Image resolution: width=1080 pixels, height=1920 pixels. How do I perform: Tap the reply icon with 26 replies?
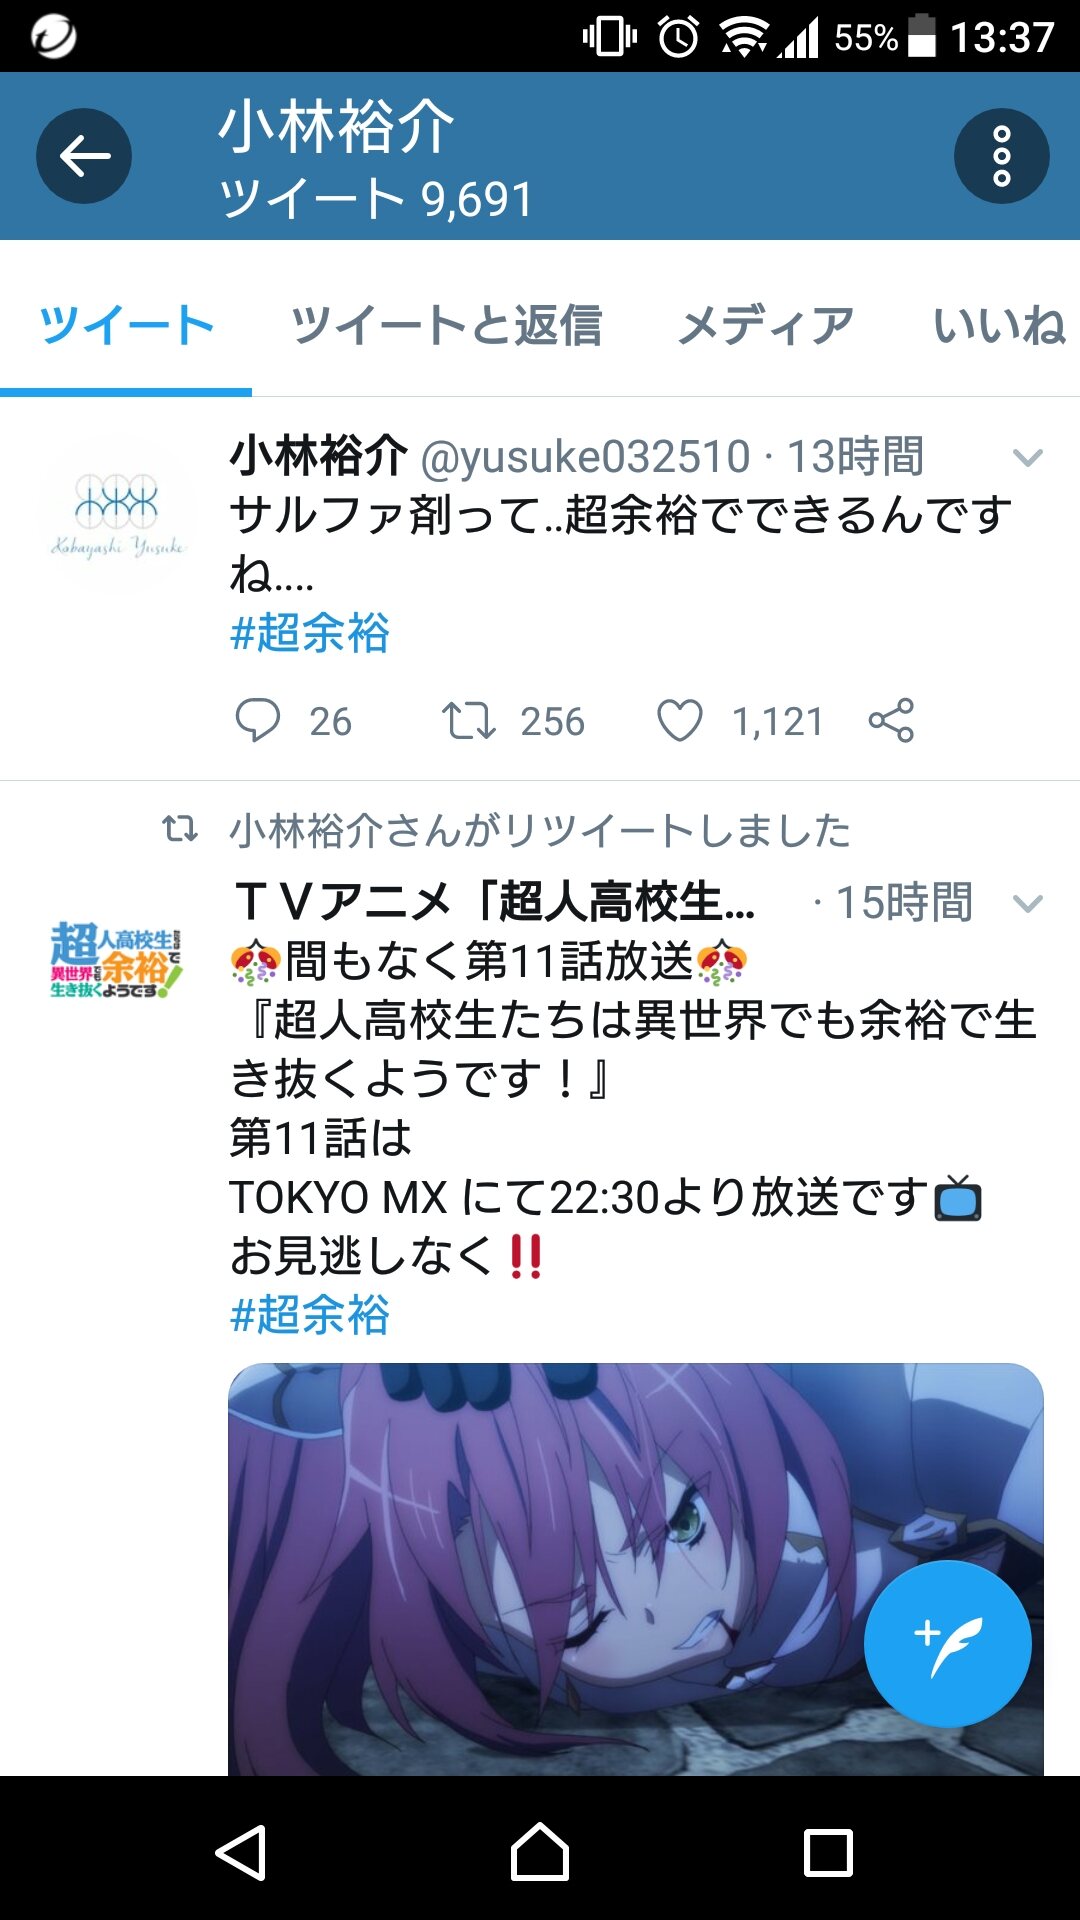click(x=257, y=720)
